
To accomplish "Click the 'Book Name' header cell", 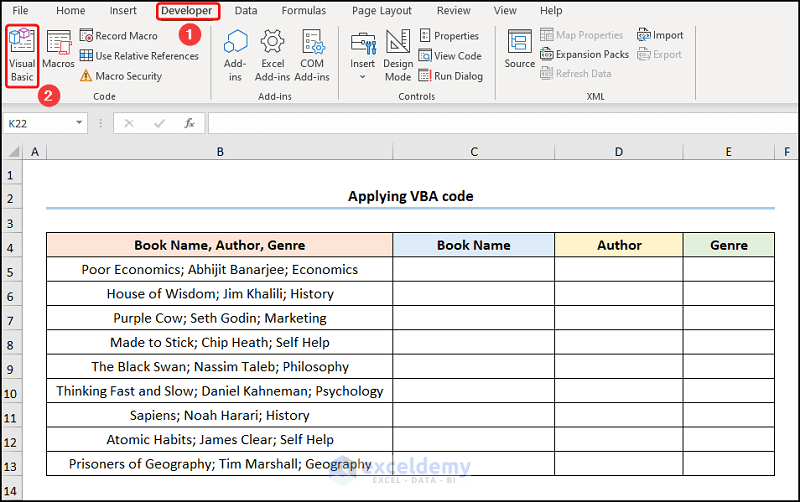I will pos(473,245).
